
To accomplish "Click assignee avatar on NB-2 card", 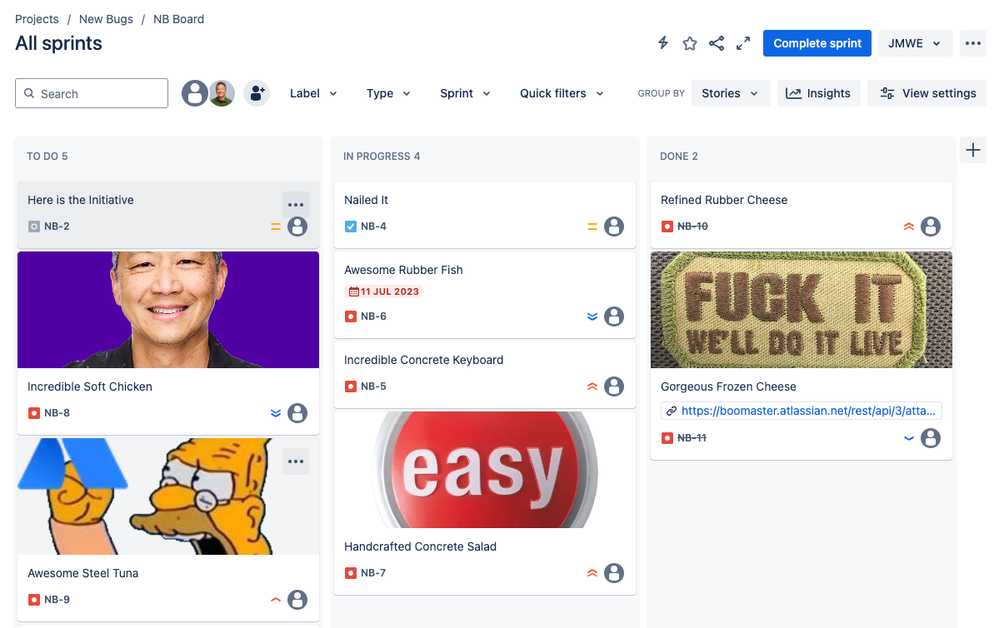I will (298, 226).
